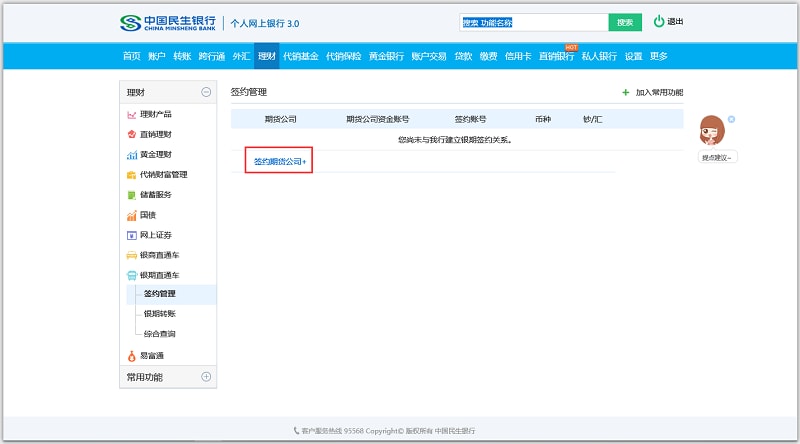This screenshot has width=800, height=444.
Task: Click the 易富通 money bag icon
Action: tap(131, 356)
